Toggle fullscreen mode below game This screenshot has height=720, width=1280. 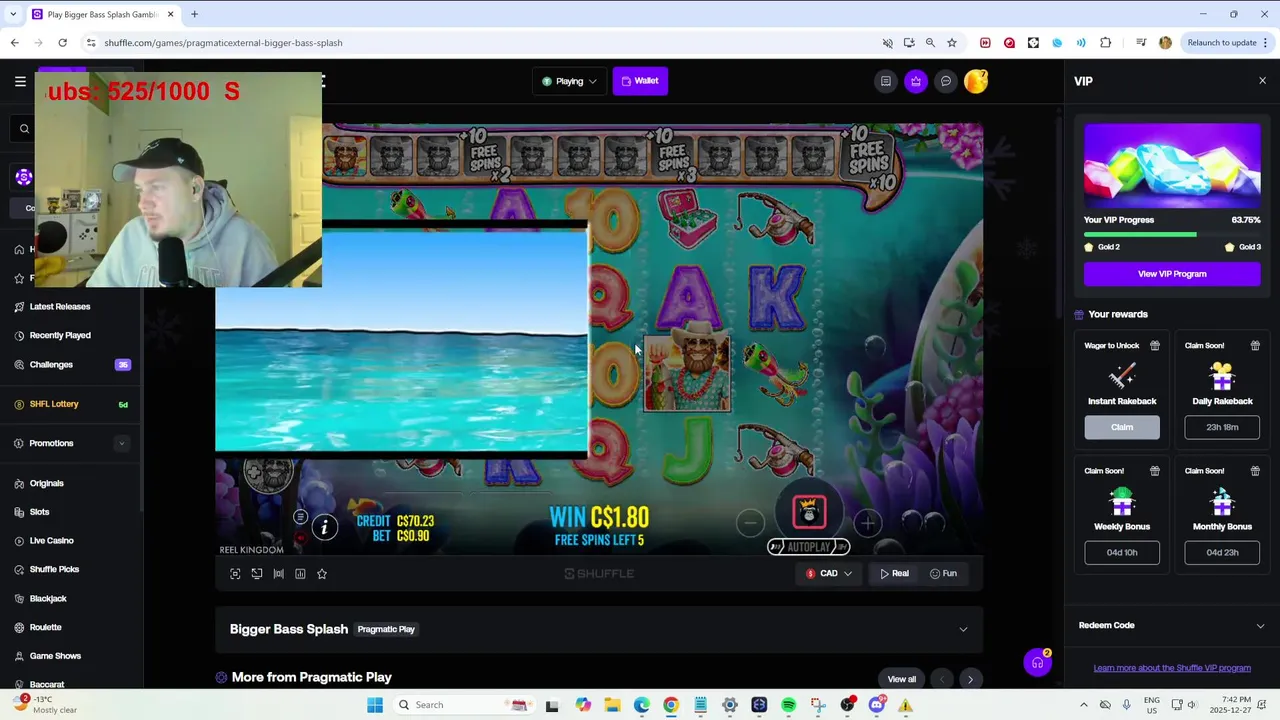[235, 573]
